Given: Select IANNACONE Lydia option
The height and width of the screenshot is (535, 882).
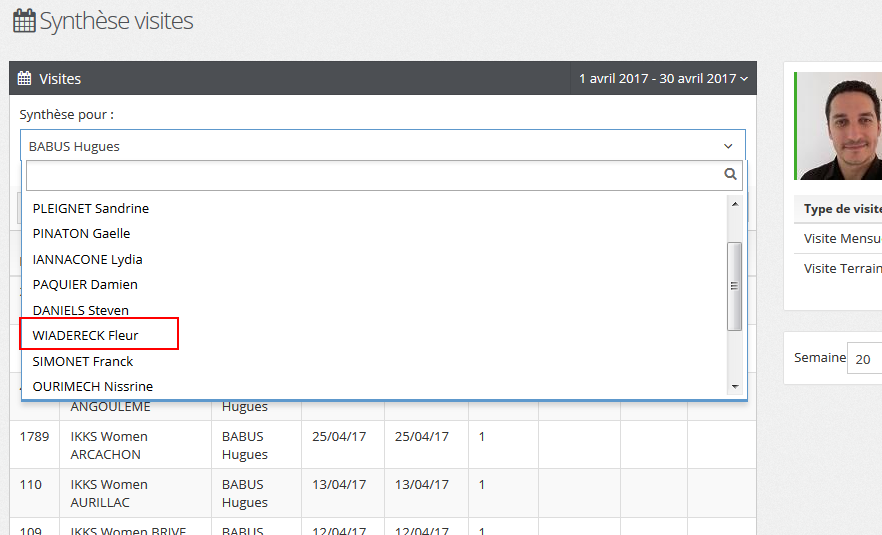Looking at the screenshot, I should click(x=88, y=259).
